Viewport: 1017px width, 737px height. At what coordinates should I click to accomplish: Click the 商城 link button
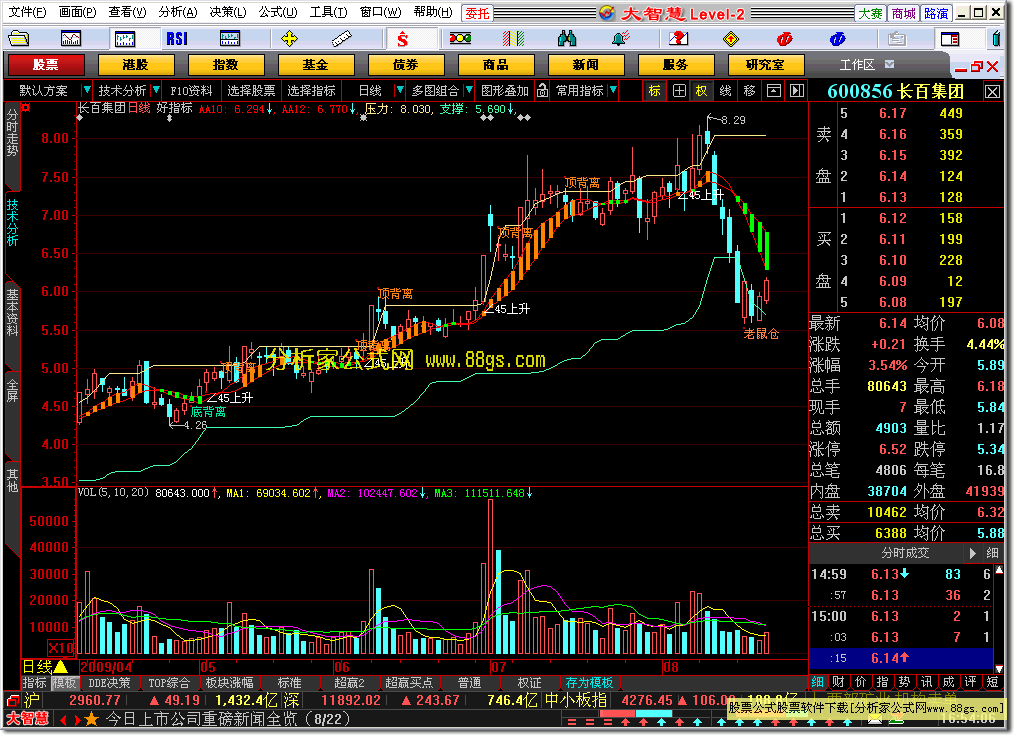coord(903,13)
